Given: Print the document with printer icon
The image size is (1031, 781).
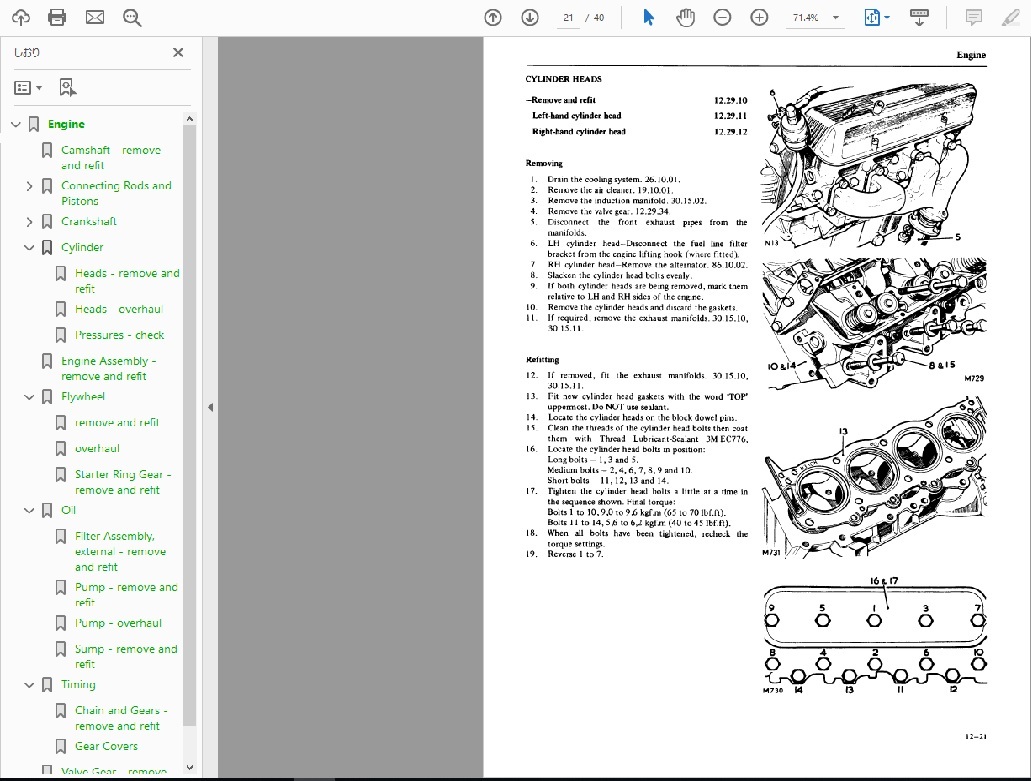Looking at the screenshot, I should coord(57,18).
